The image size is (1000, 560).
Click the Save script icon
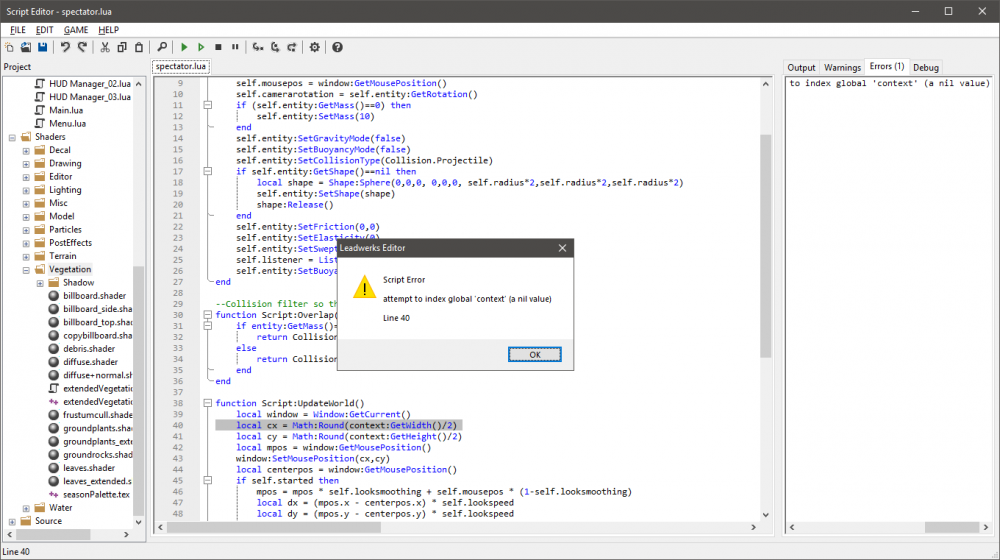[42, 47]
